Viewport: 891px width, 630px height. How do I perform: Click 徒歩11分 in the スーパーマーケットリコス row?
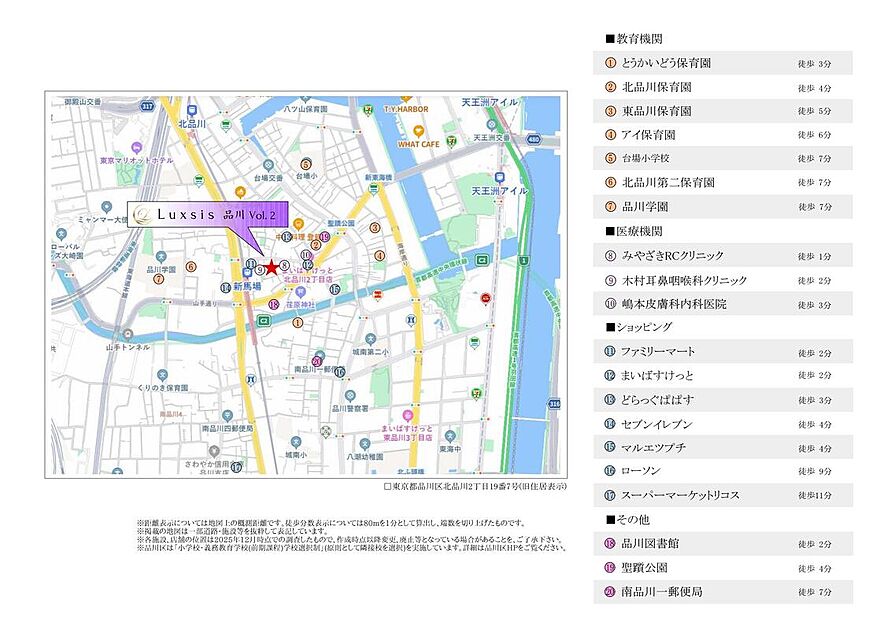815,495
